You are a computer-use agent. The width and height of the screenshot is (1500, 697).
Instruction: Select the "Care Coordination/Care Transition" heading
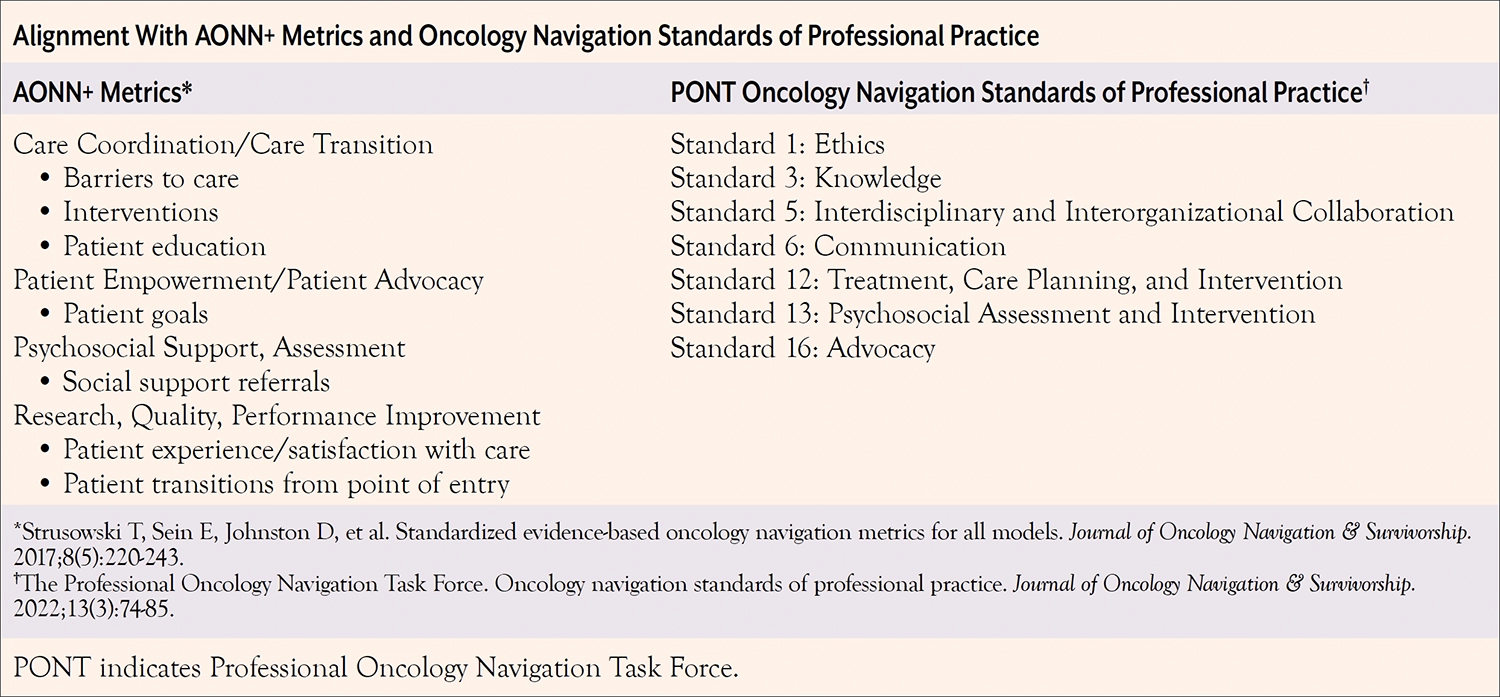pos(223,145)
